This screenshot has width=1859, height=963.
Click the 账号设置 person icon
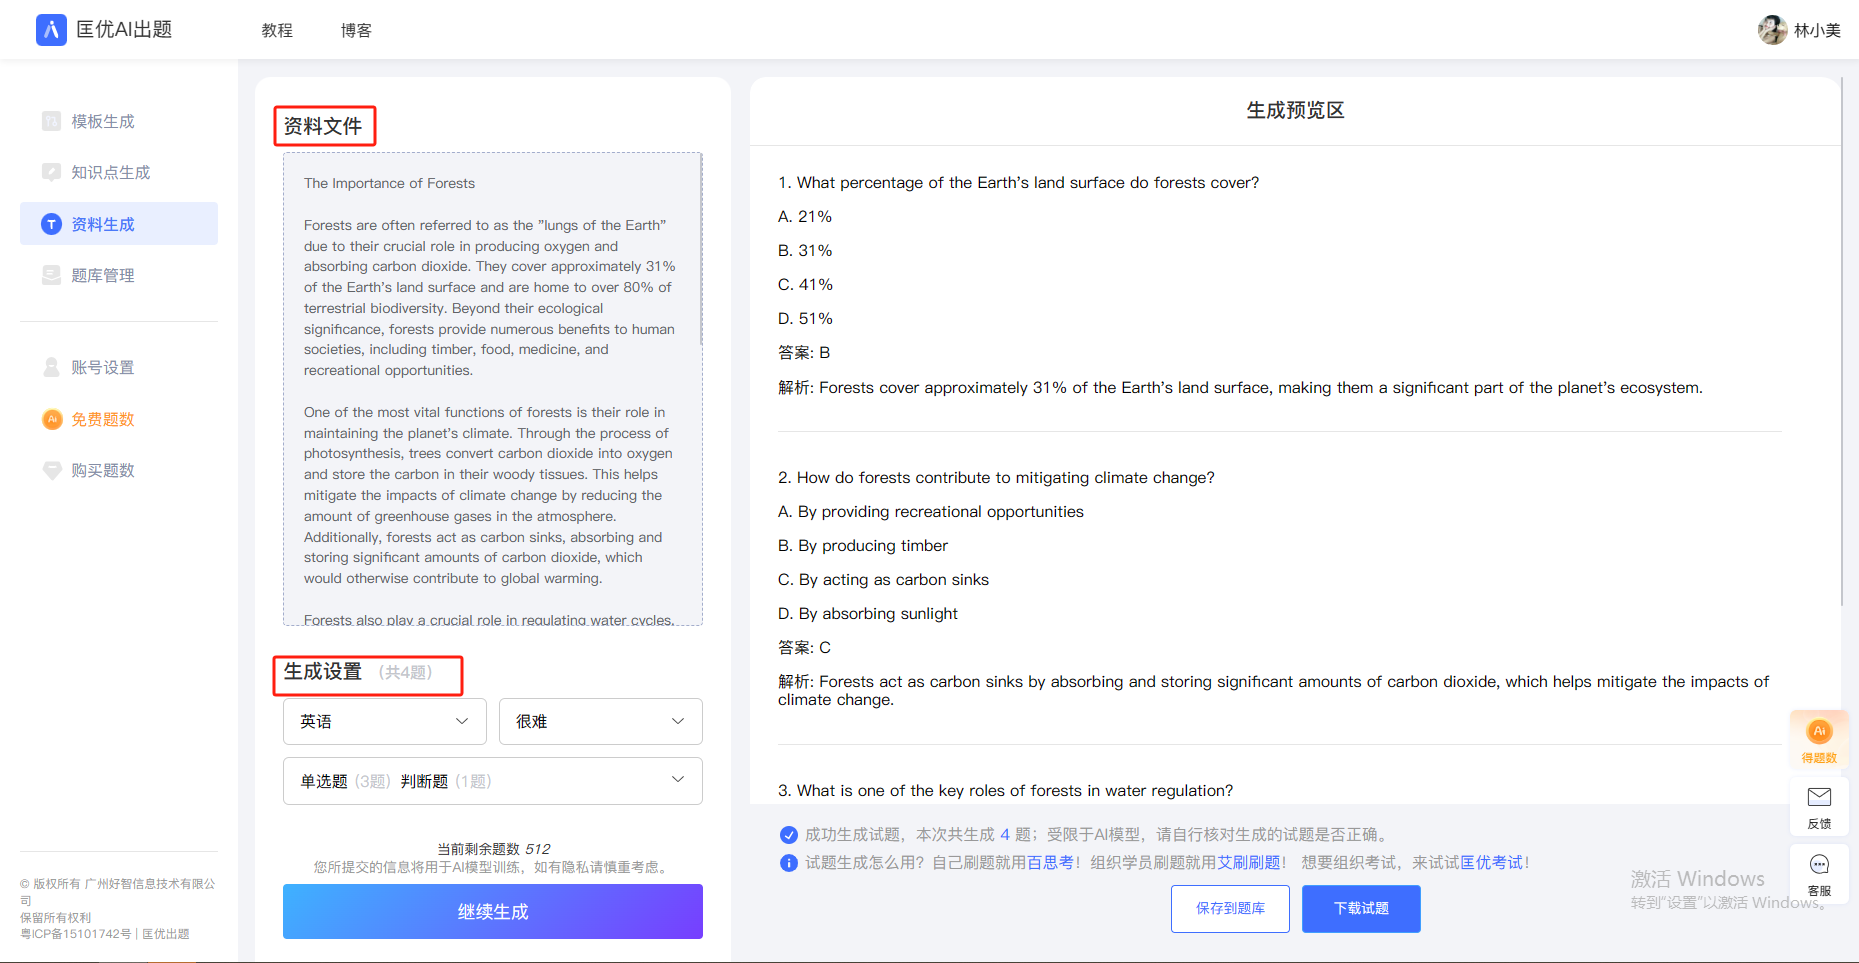52,367
